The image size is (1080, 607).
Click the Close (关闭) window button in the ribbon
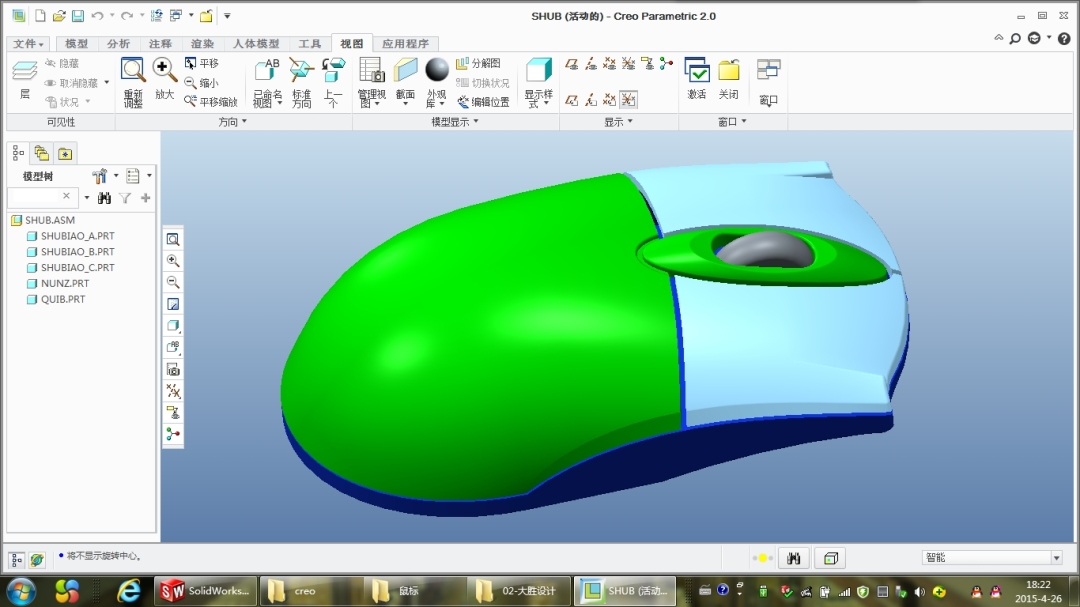729,79
